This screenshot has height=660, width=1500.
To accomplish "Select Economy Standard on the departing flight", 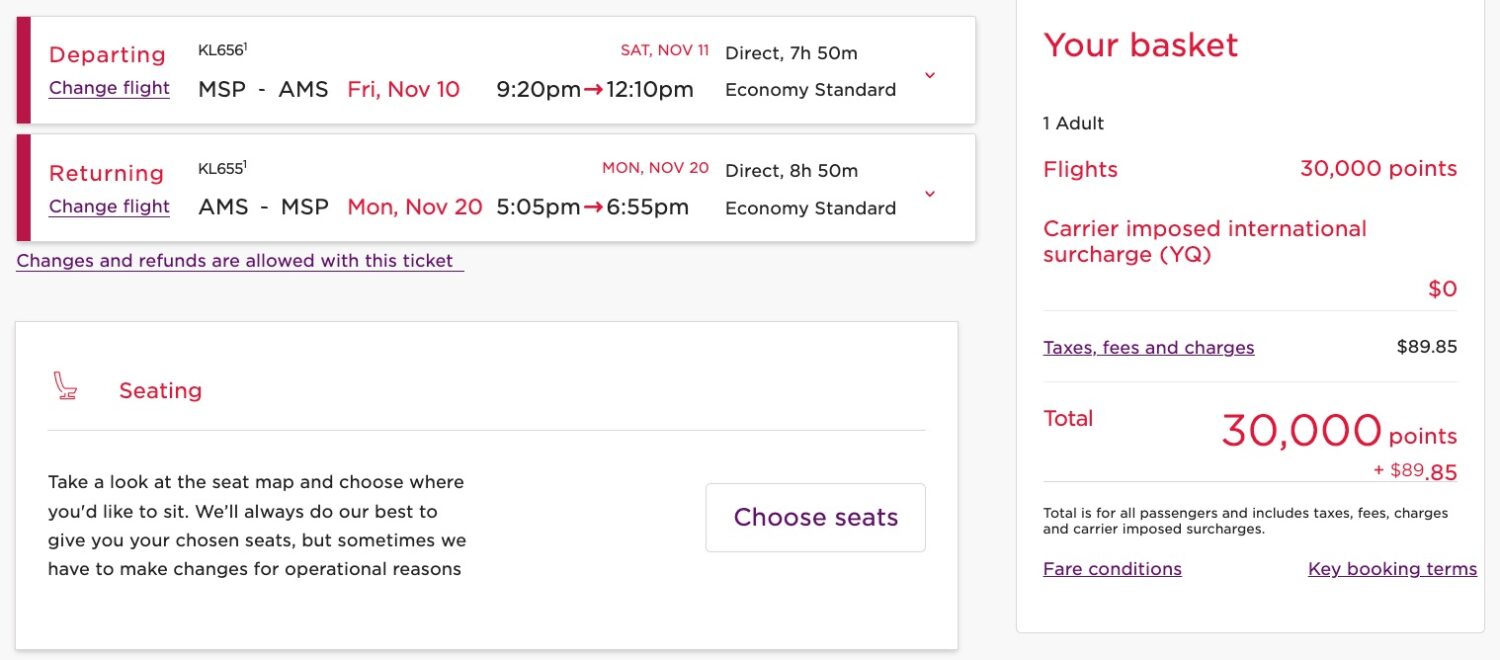I will [810, 89].
